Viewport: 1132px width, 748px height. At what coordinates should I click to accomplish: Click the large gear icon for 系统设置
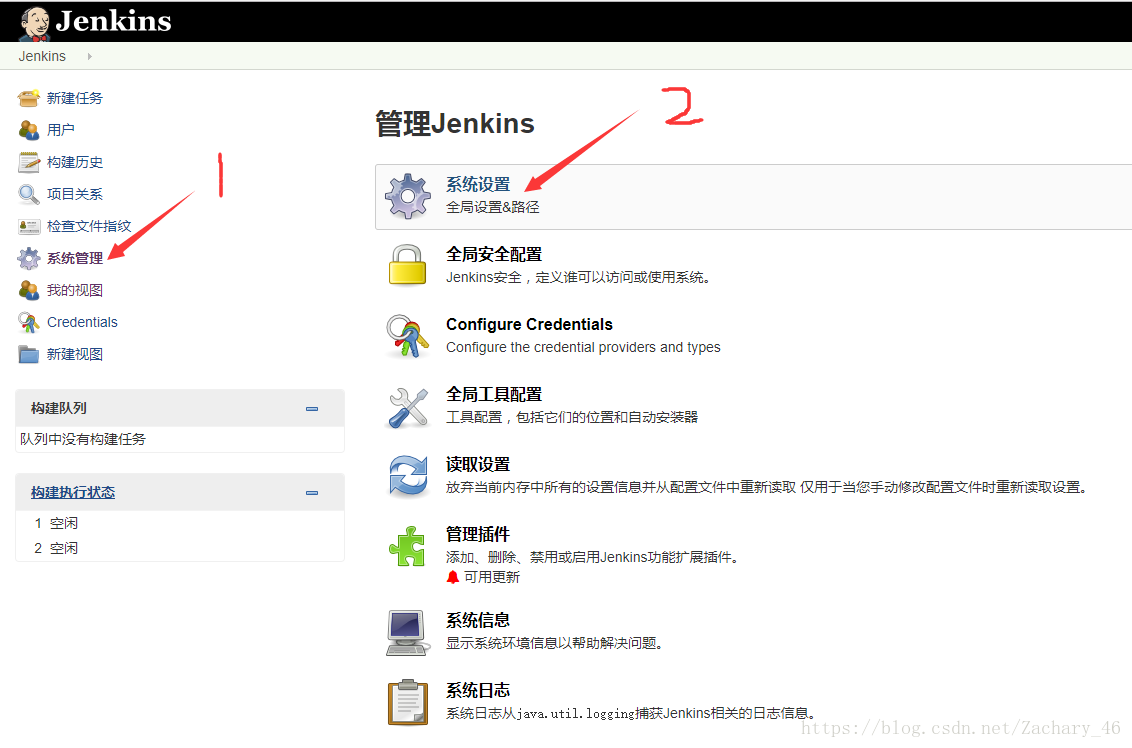(x=408, y=196)
